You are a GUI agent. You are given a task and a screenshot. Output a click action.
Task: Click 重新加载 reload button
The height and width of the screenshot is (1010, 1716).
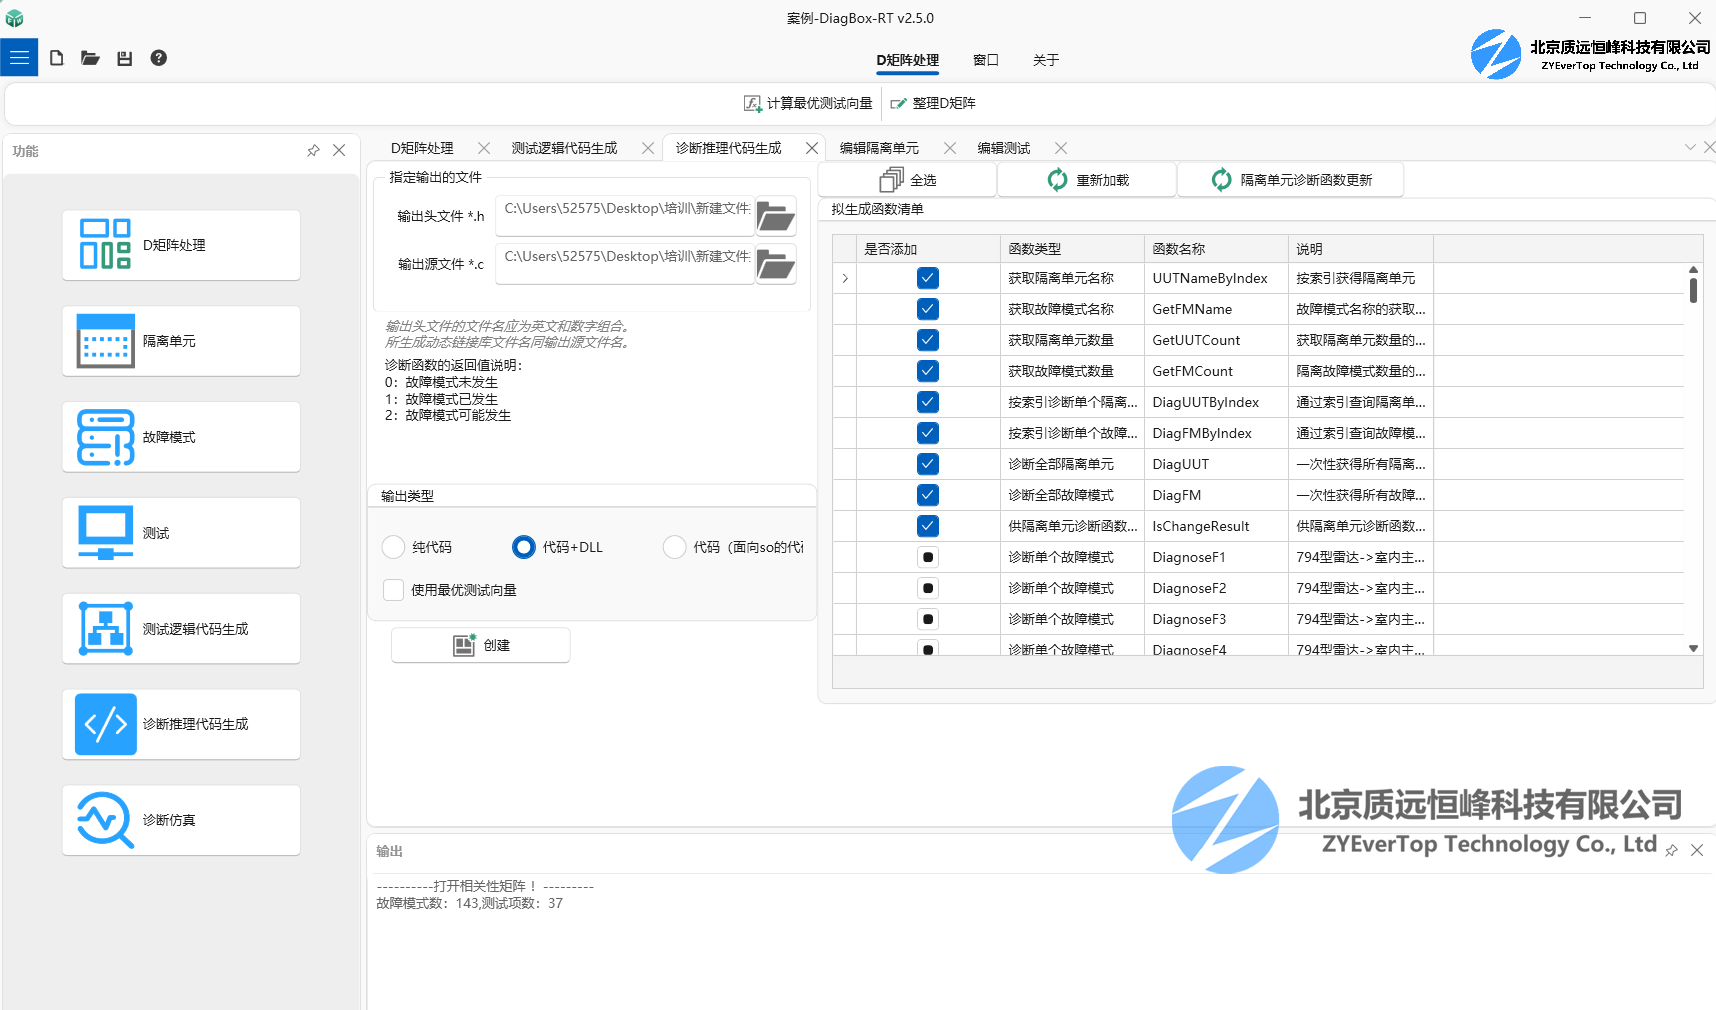coord(1087,180)
